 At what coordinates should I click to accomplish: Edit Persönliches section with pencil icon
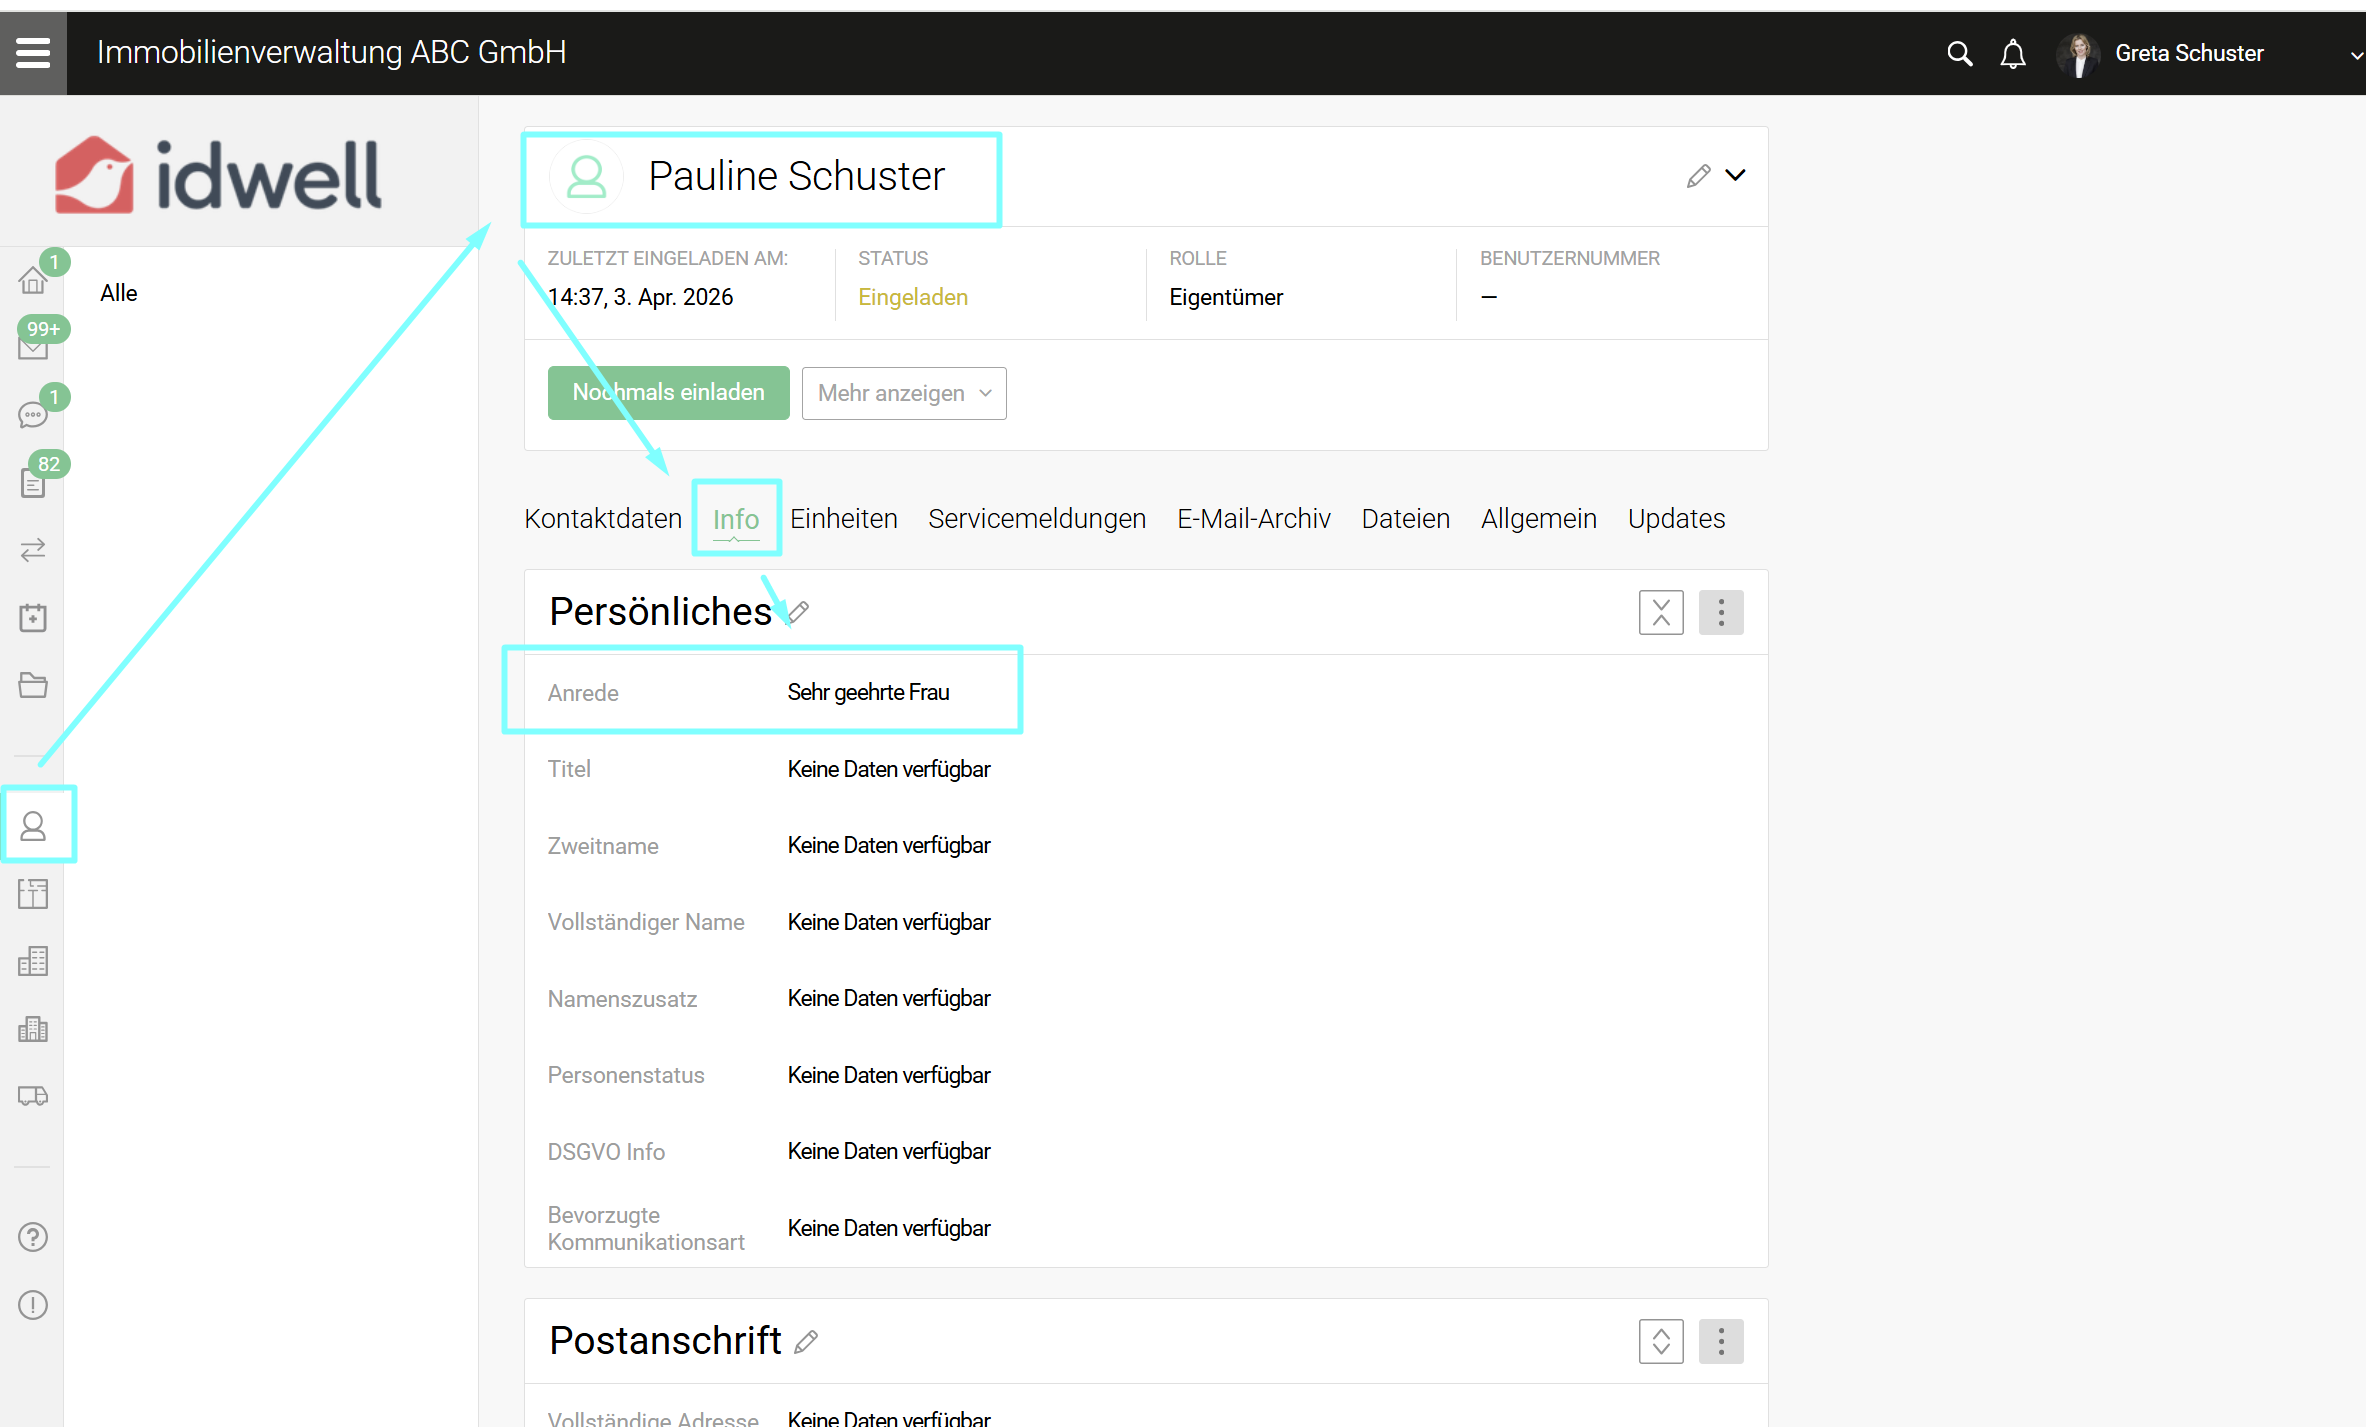point(799,611)
